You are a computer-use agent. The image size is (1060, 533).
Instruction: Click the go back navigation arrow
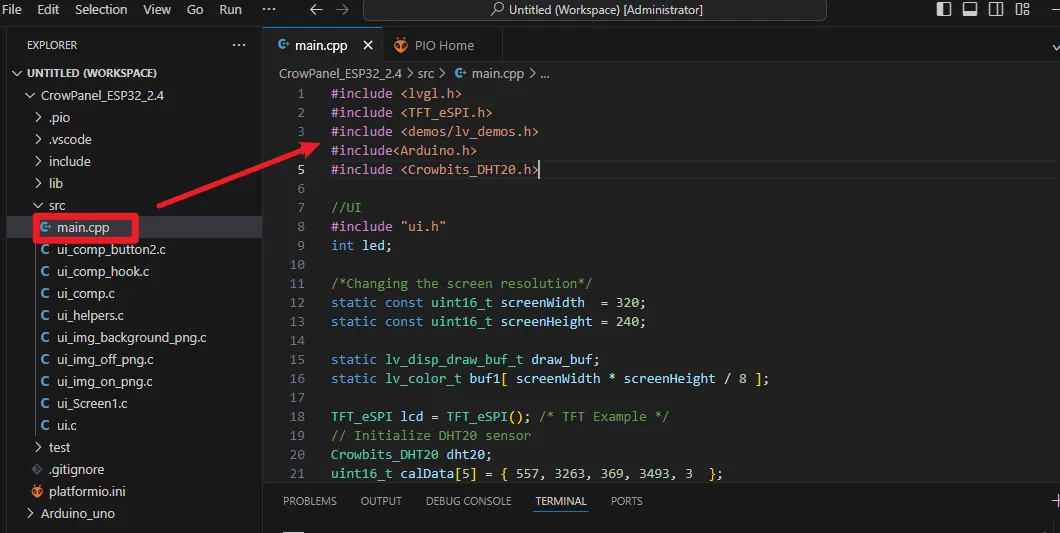point(316,10)
